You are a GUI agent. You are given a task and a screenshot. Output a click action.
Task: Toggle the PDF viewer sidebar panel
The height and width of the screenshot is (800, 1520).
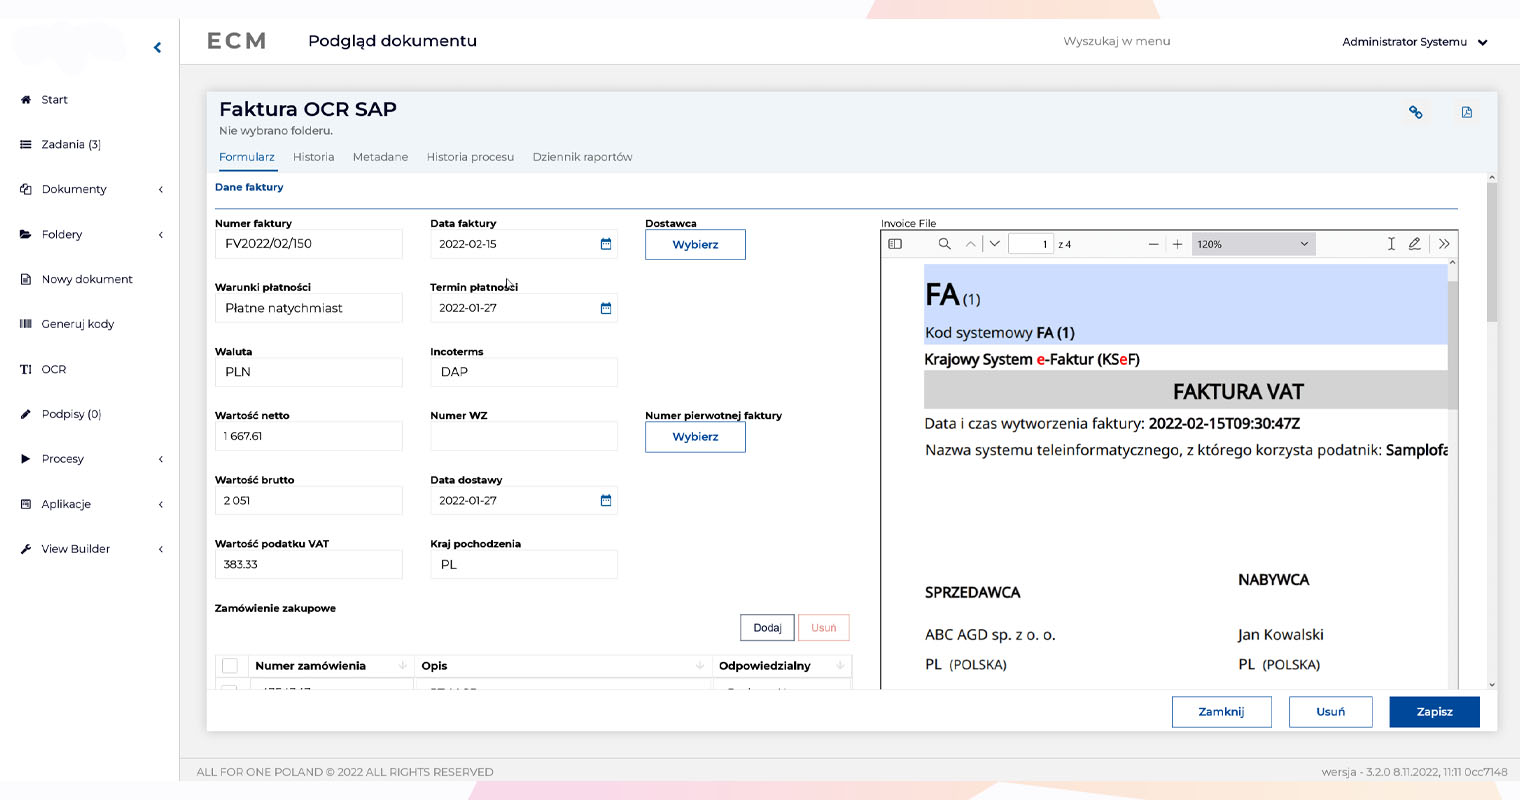[x=895, y=244]
